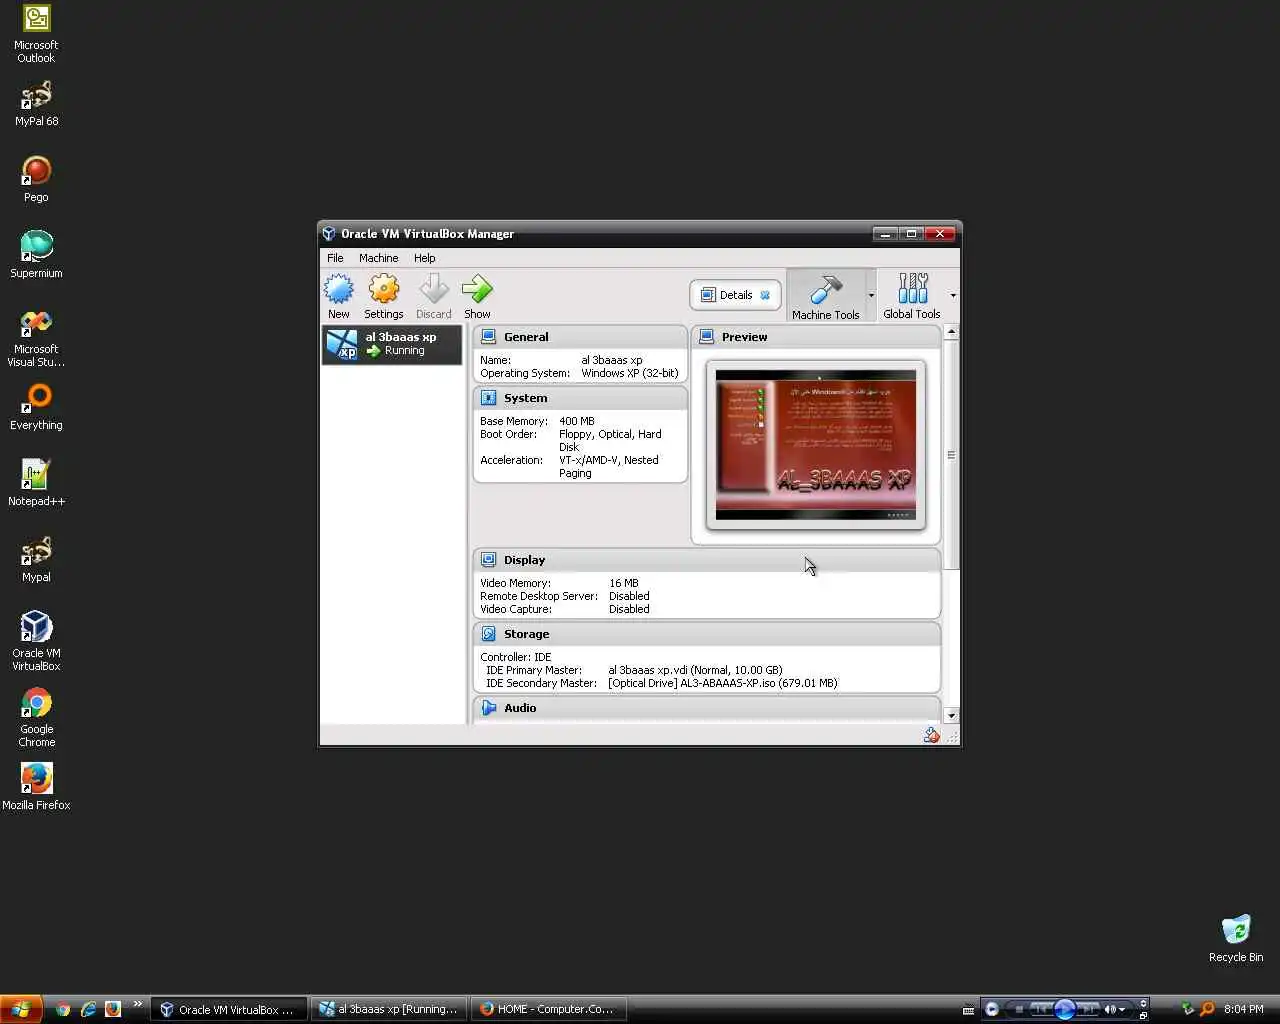The height and width of the screenshot is (1024, 1280).
Task: Click the taskbar media player next button
Action: click(x=1088, y=1009)
